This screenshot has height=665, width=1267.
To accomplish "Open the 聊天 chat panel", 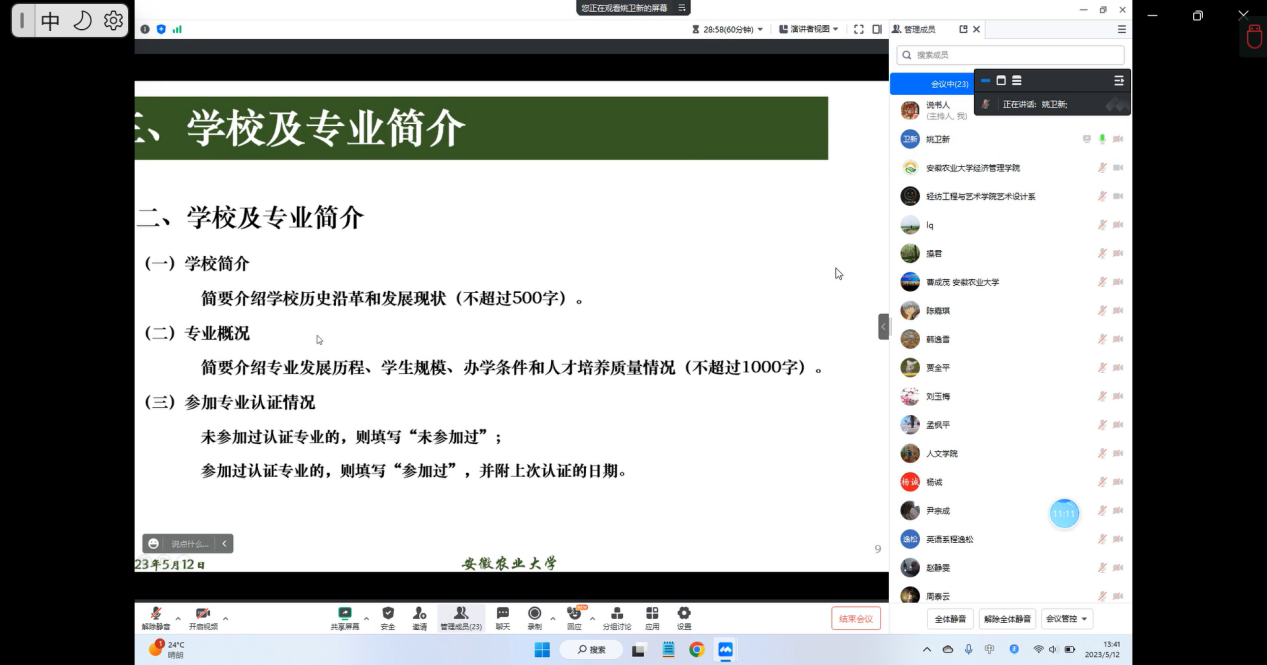I will (x=502, y=617).
